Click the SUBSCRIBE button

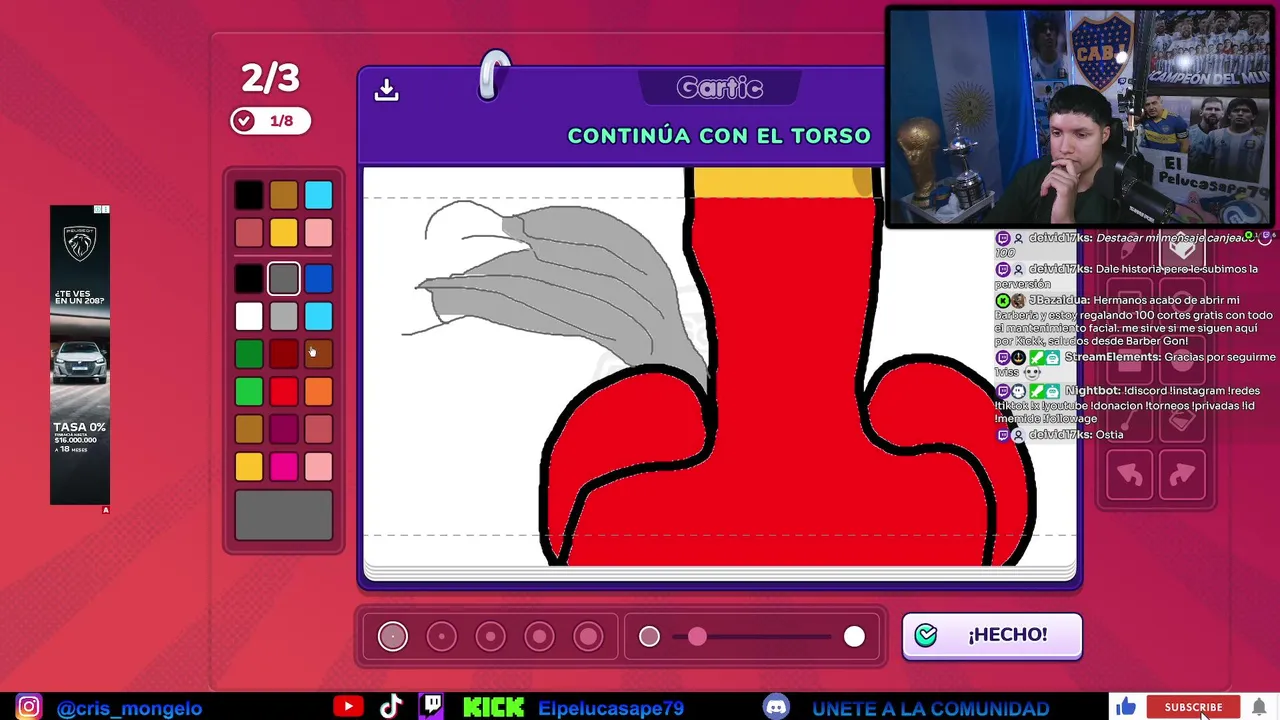pos(1193,707)
